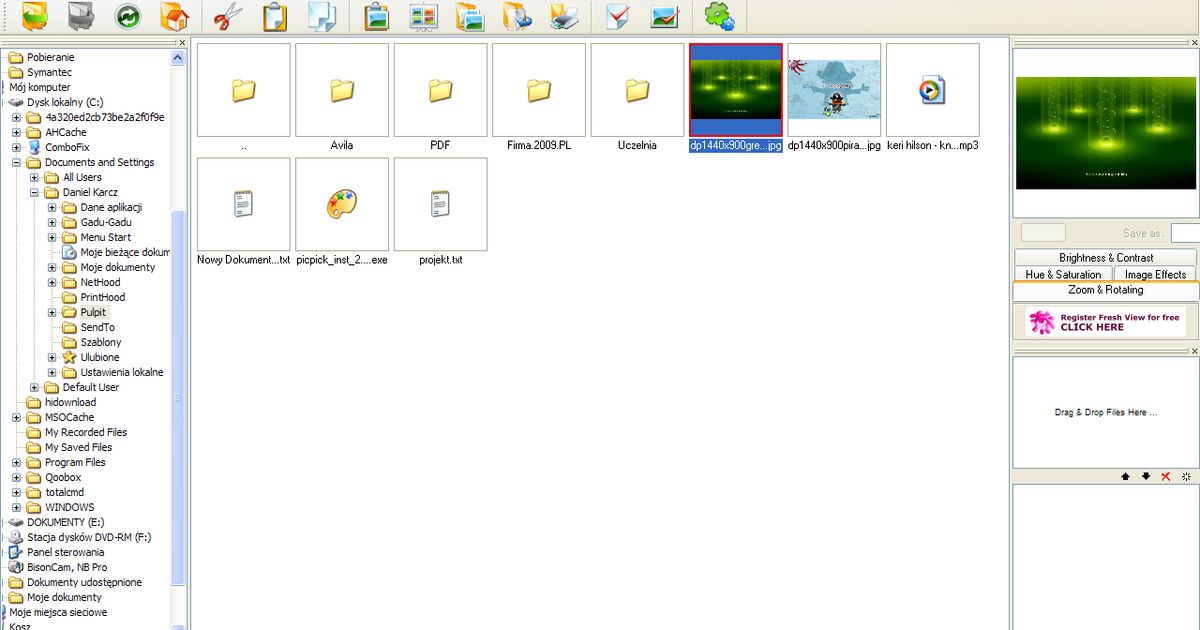Click the folder-with-picture toolbar icon
Image resolution: width=1200 pixels, height=630 pixels.
pyautogui.click(x=470, y=16)
